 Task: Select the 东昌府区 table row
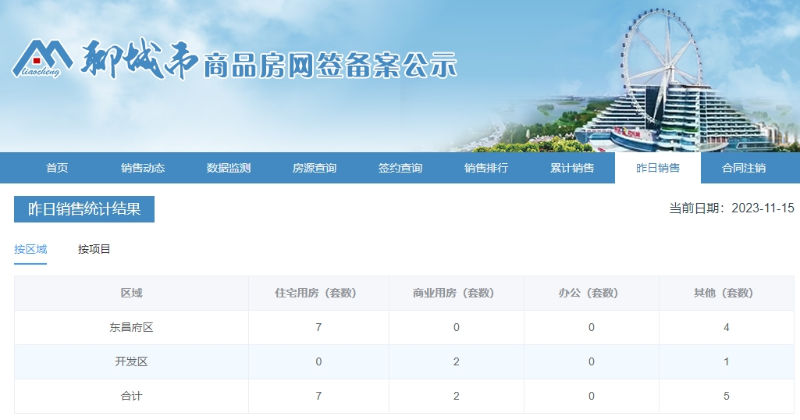(131, 327)
